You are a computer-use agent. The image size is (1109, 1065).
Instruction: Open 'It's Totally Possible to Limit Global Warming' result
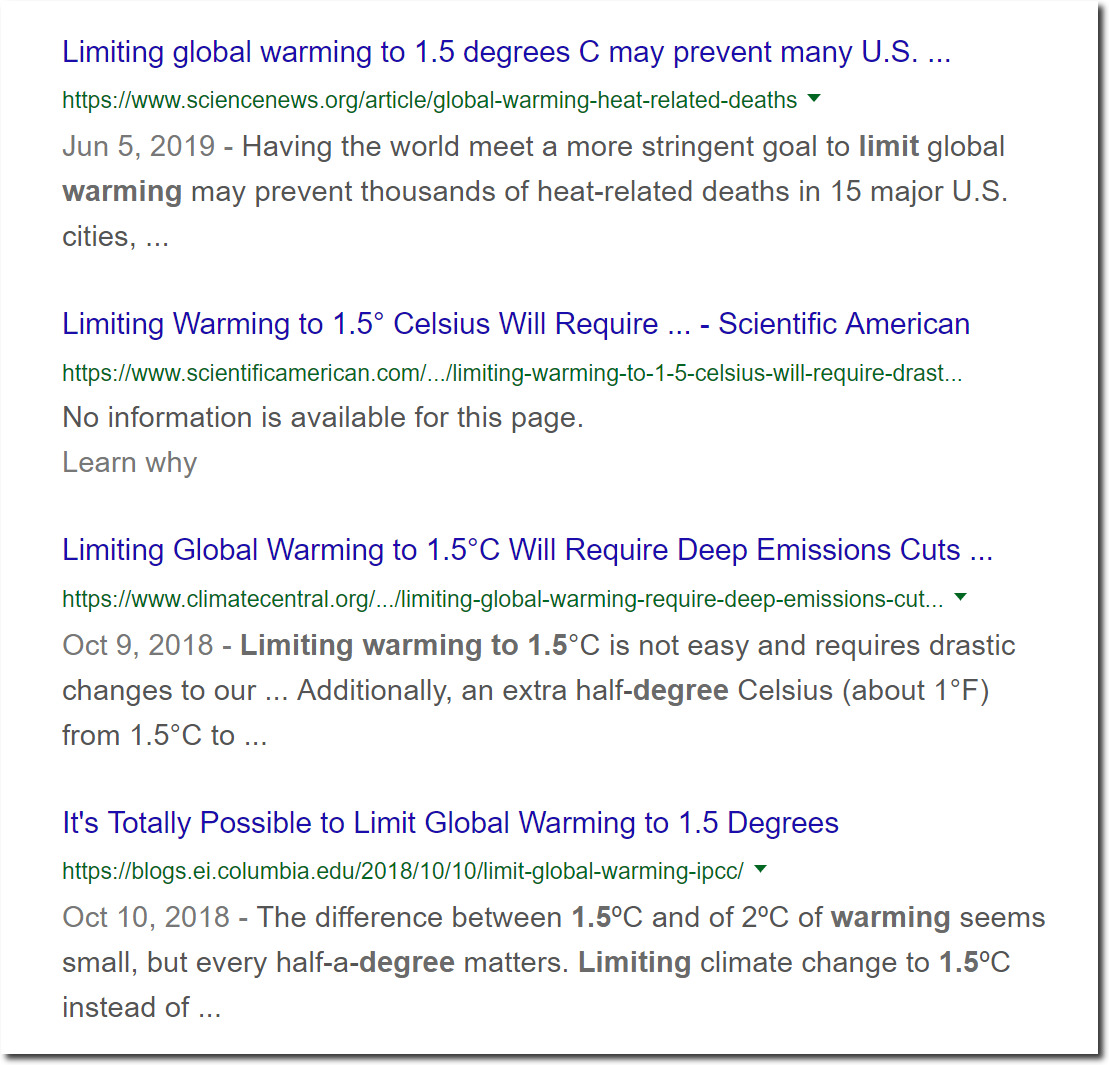(451, 823)
